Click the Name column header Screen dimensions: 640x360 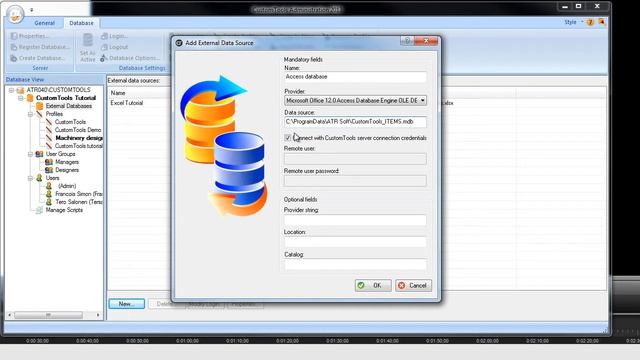pos(118,93)
